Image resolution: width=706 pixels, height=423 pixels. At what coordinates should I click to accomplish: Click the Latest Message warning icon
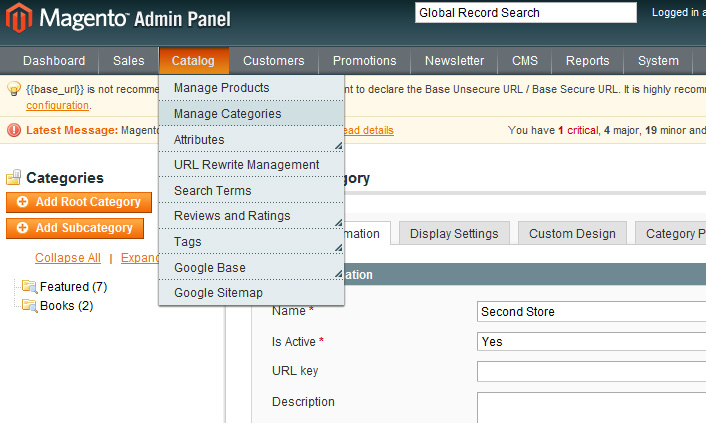tap(14, 130)
